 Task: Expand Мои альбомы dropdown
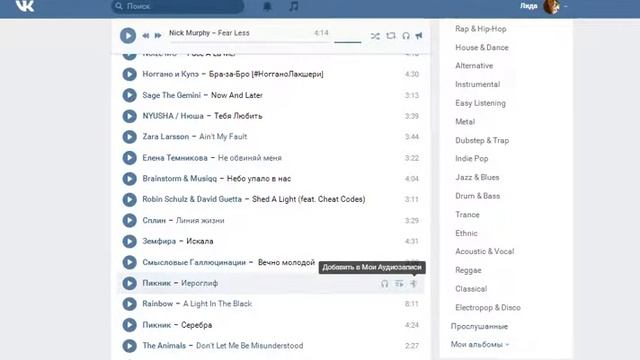coord(480,344)
